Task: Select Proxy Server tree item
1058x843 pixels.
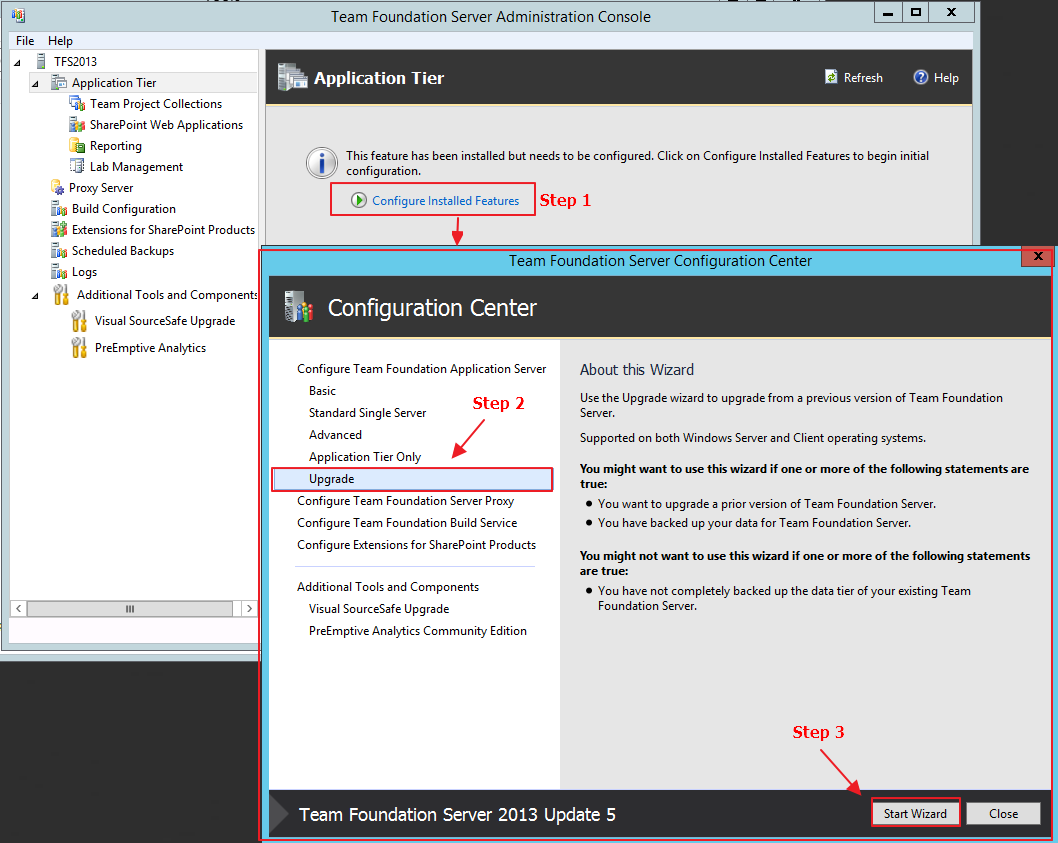Action: tap(101, 188)
